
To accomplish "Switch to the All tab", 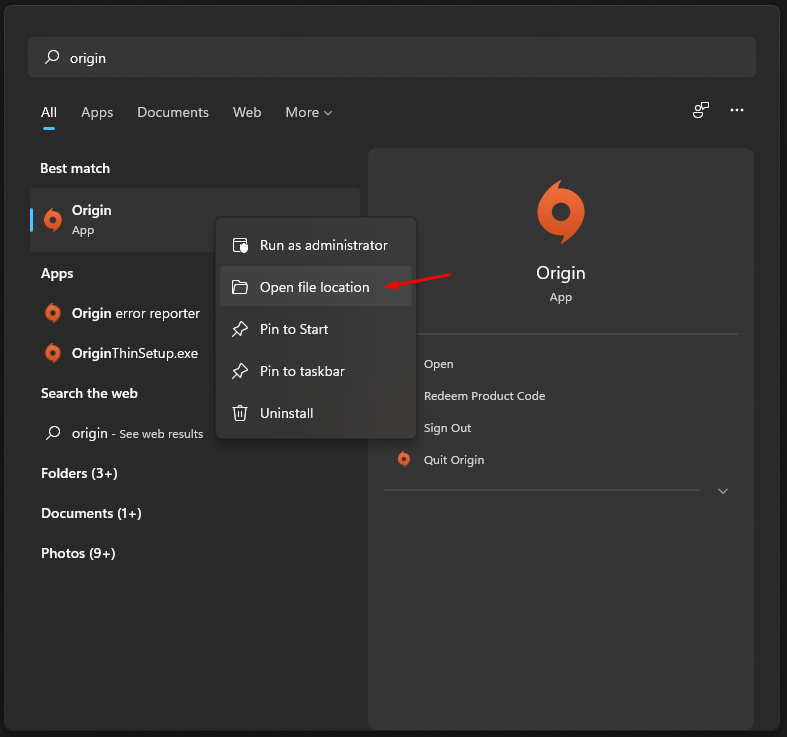I will coord(49,112).
